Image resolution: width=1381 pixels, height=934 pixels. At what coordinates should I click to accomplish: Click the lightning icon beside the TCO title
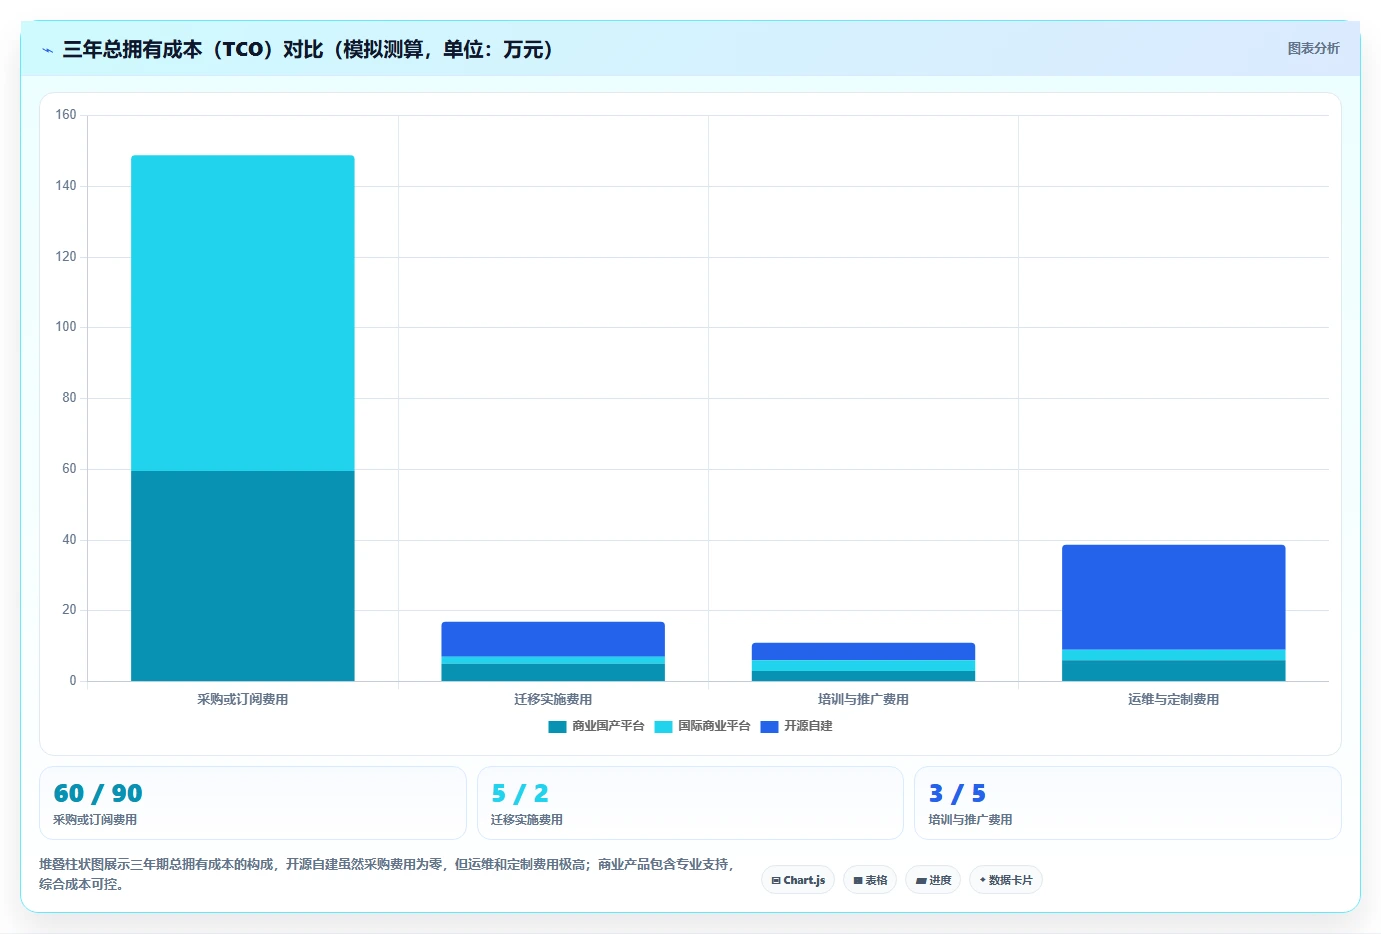click(47, 50)
